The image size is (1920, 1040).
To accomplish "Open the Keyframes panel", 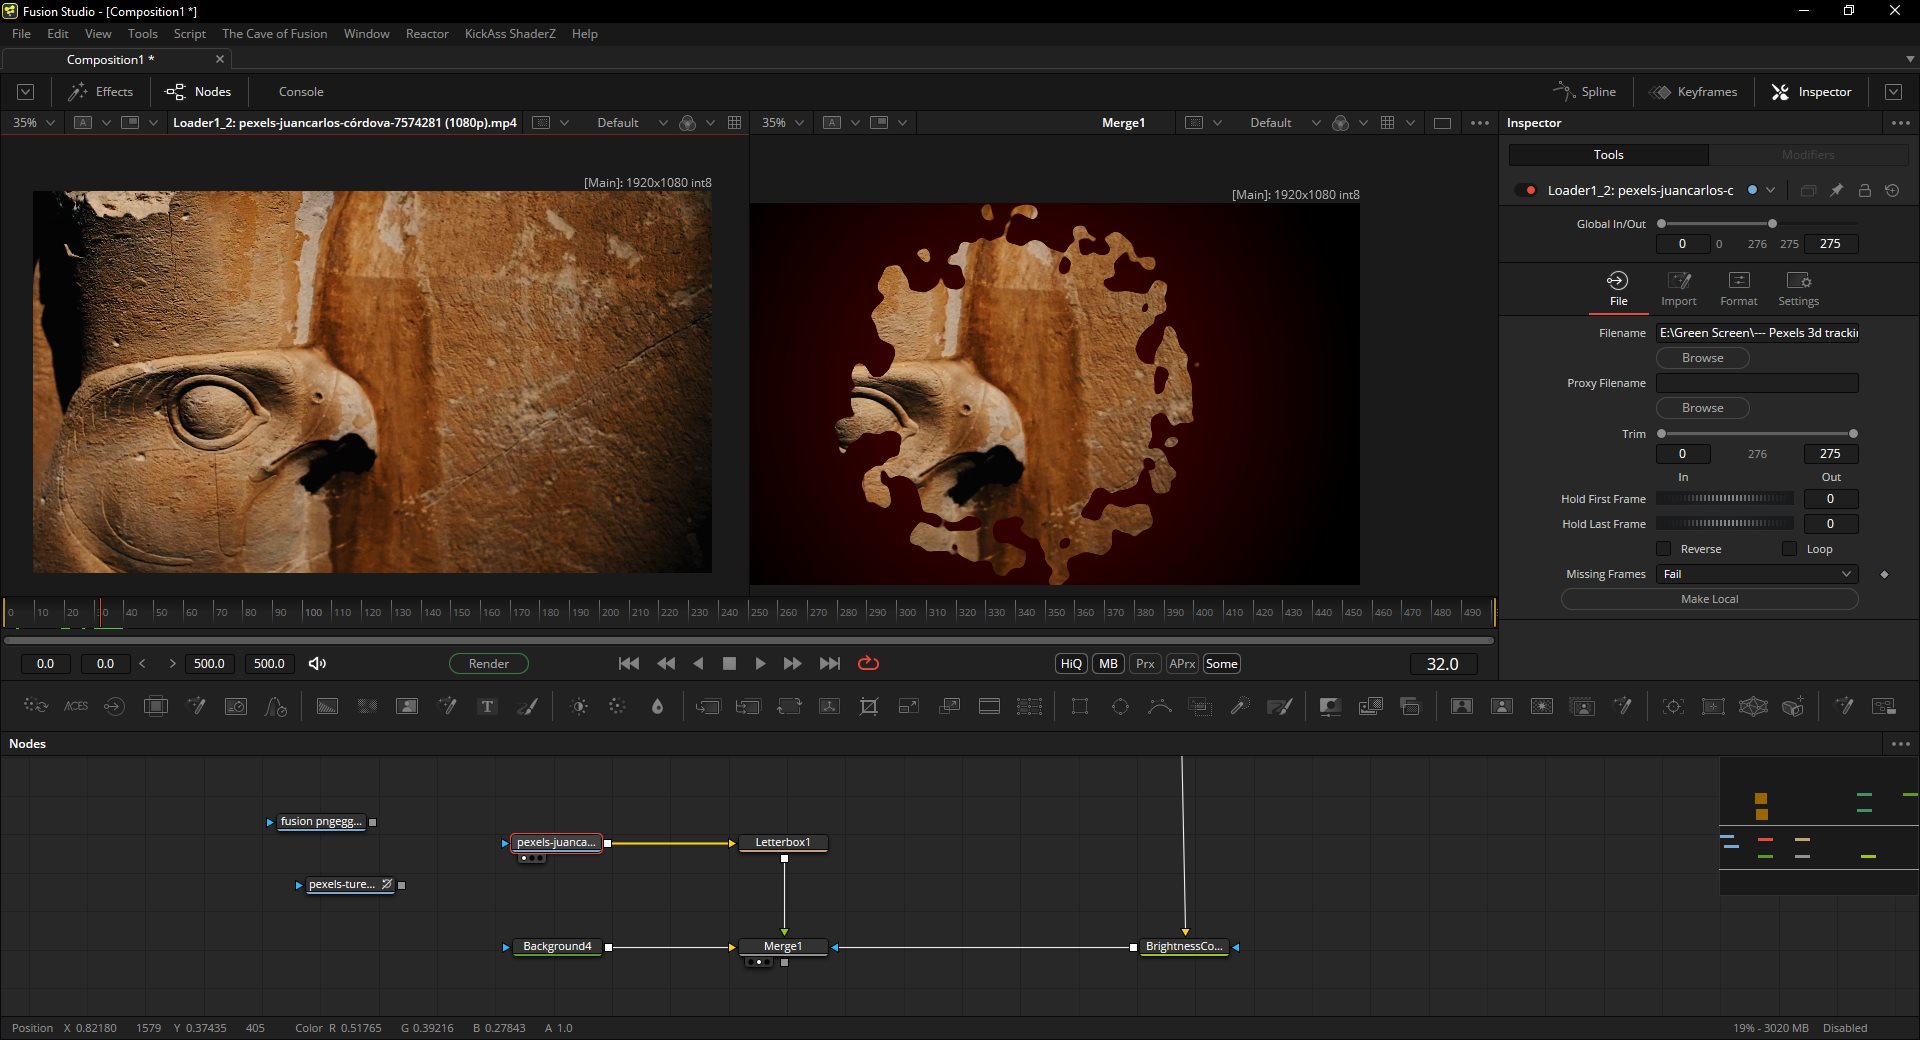I will point(1693,92).
